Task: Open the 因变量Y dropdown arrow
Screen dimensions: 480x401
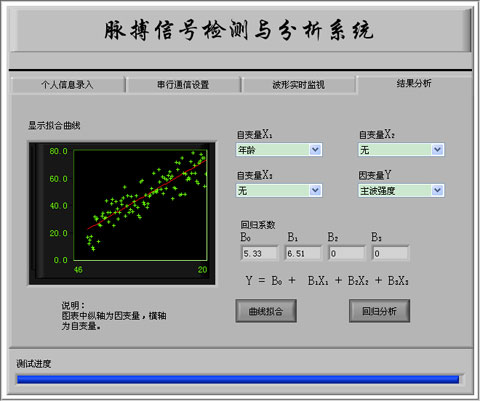Action: [437, 191]
